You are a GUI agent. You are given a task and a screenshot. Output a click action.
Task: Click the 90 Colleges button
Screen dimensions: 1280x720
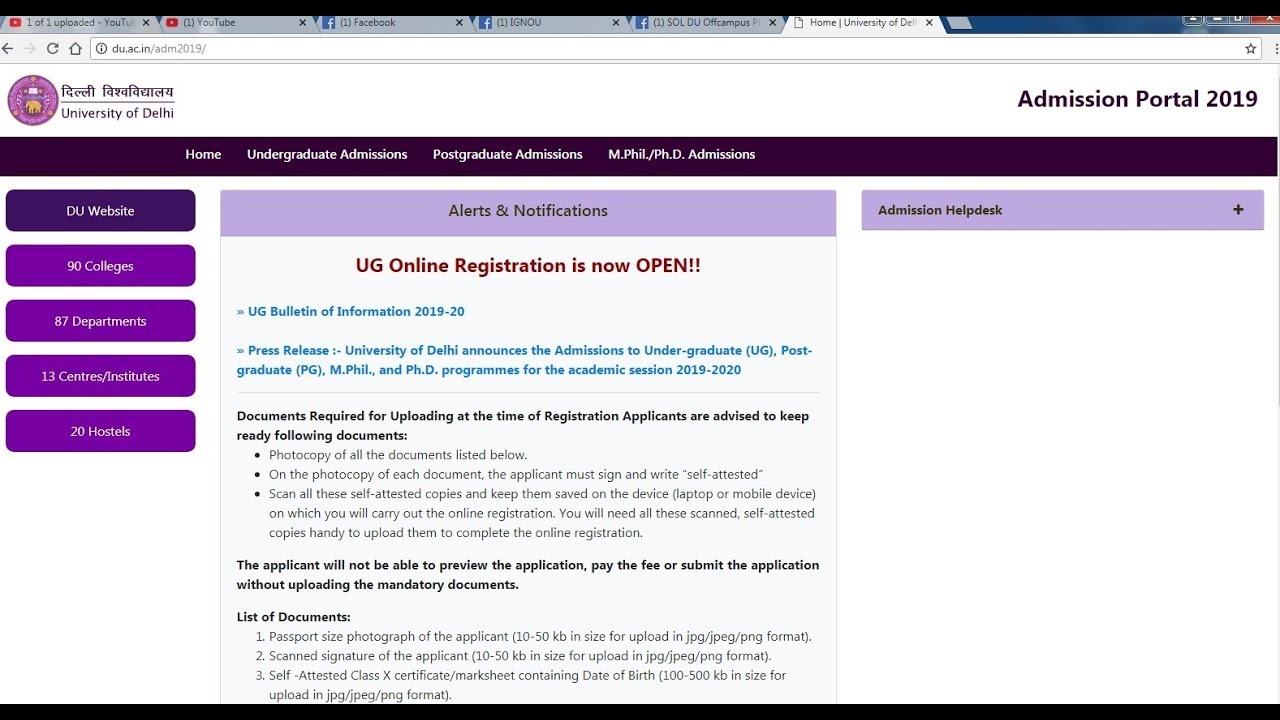(100, 266)
